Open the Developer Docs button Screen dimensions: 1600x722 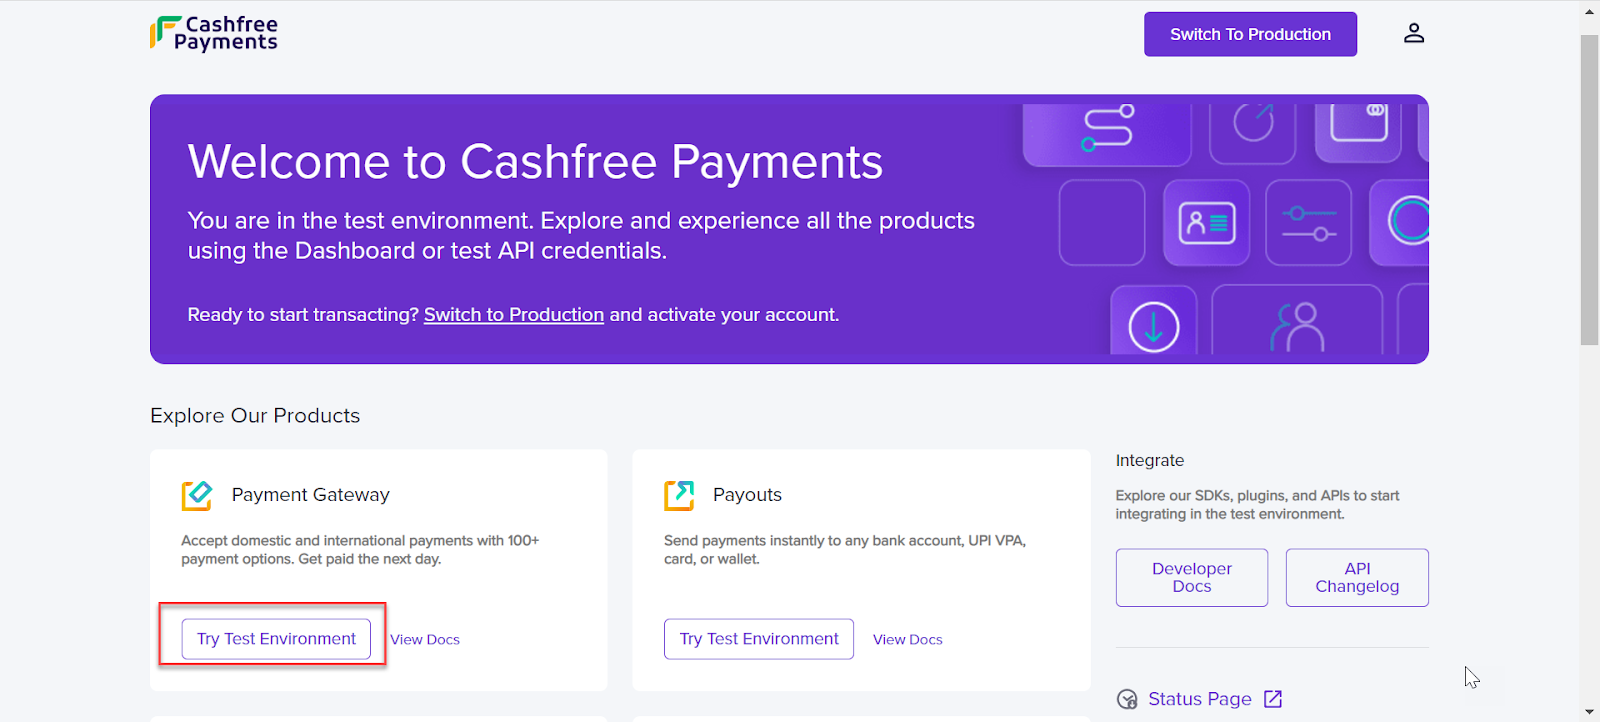pyautogui.click(x=1192, y=578)
